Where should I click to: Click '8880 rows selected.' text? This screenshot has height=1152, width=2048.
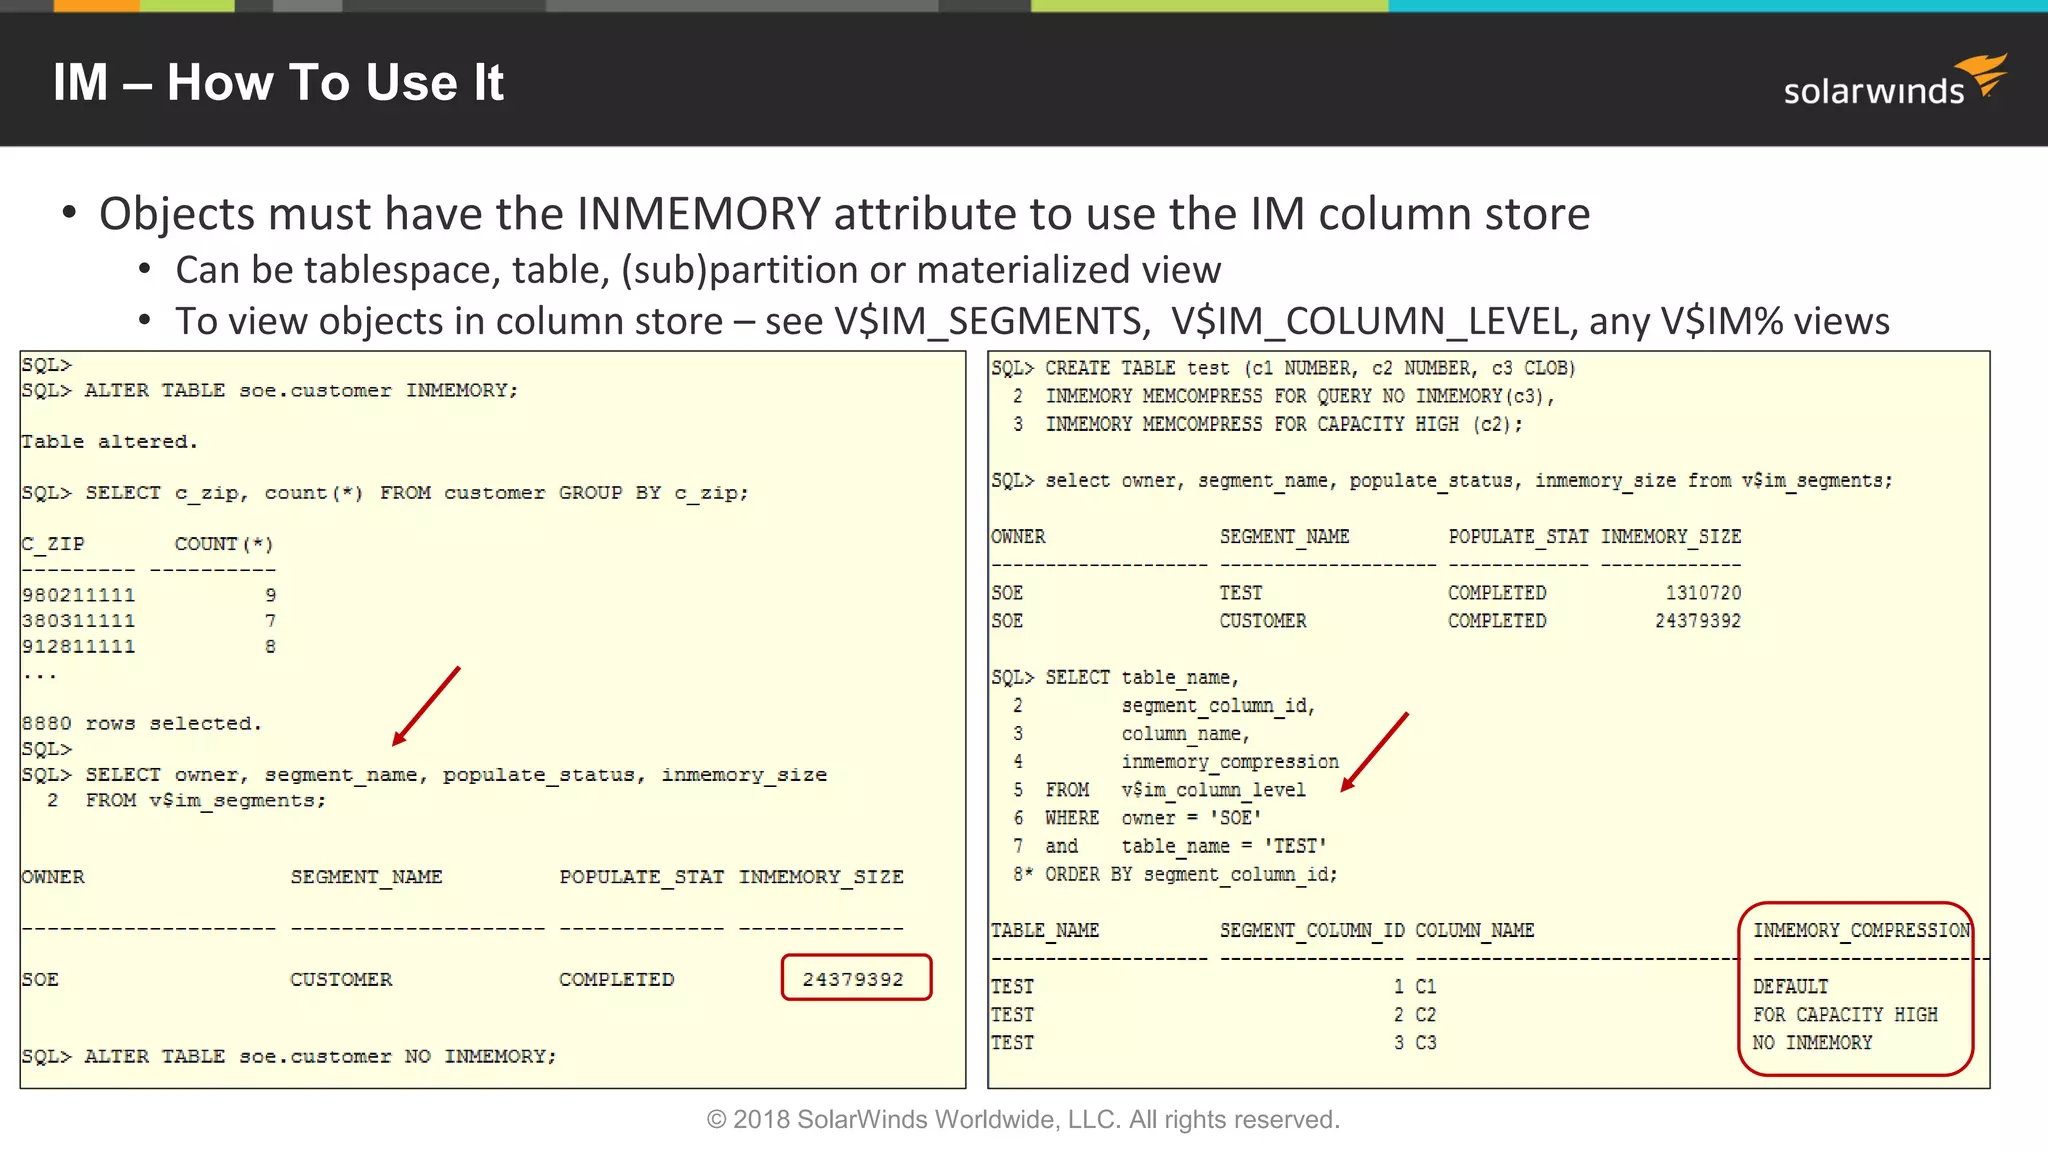click(x=142, y=723)
